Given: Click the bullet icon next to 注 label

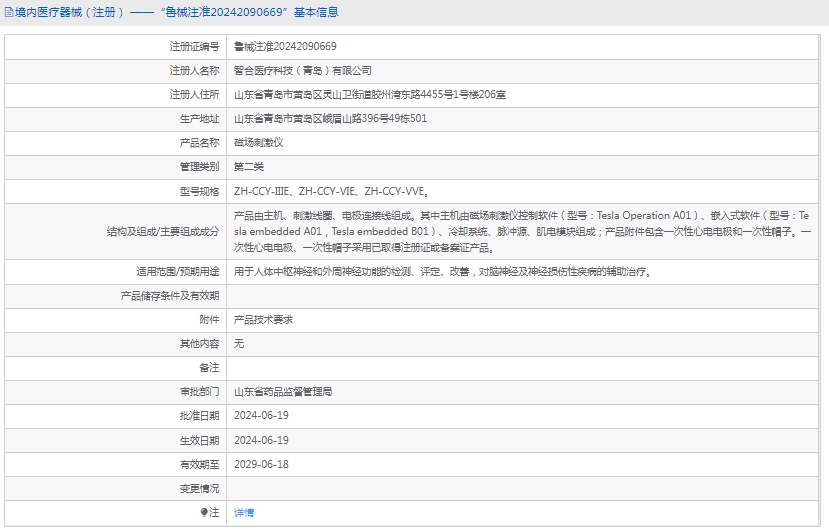Looking at the screenshot, I should tap(204, 512).
